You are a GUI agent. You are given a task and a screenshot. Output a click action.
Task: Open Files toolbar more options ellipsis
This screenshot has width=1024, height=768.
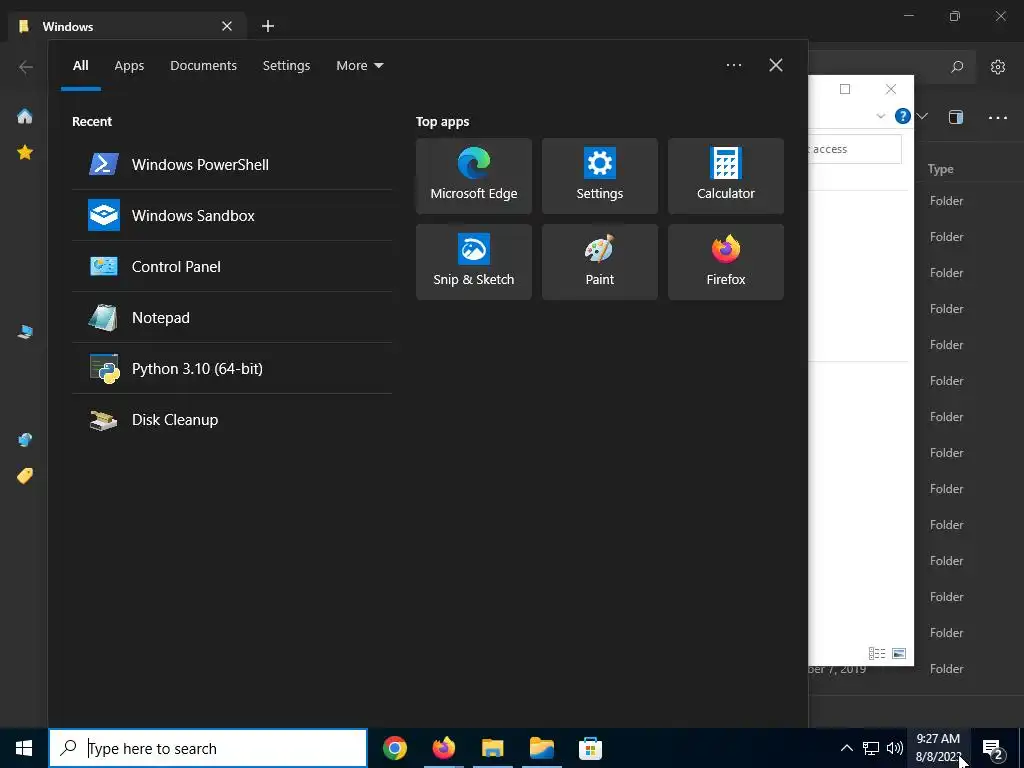[998, 118]
